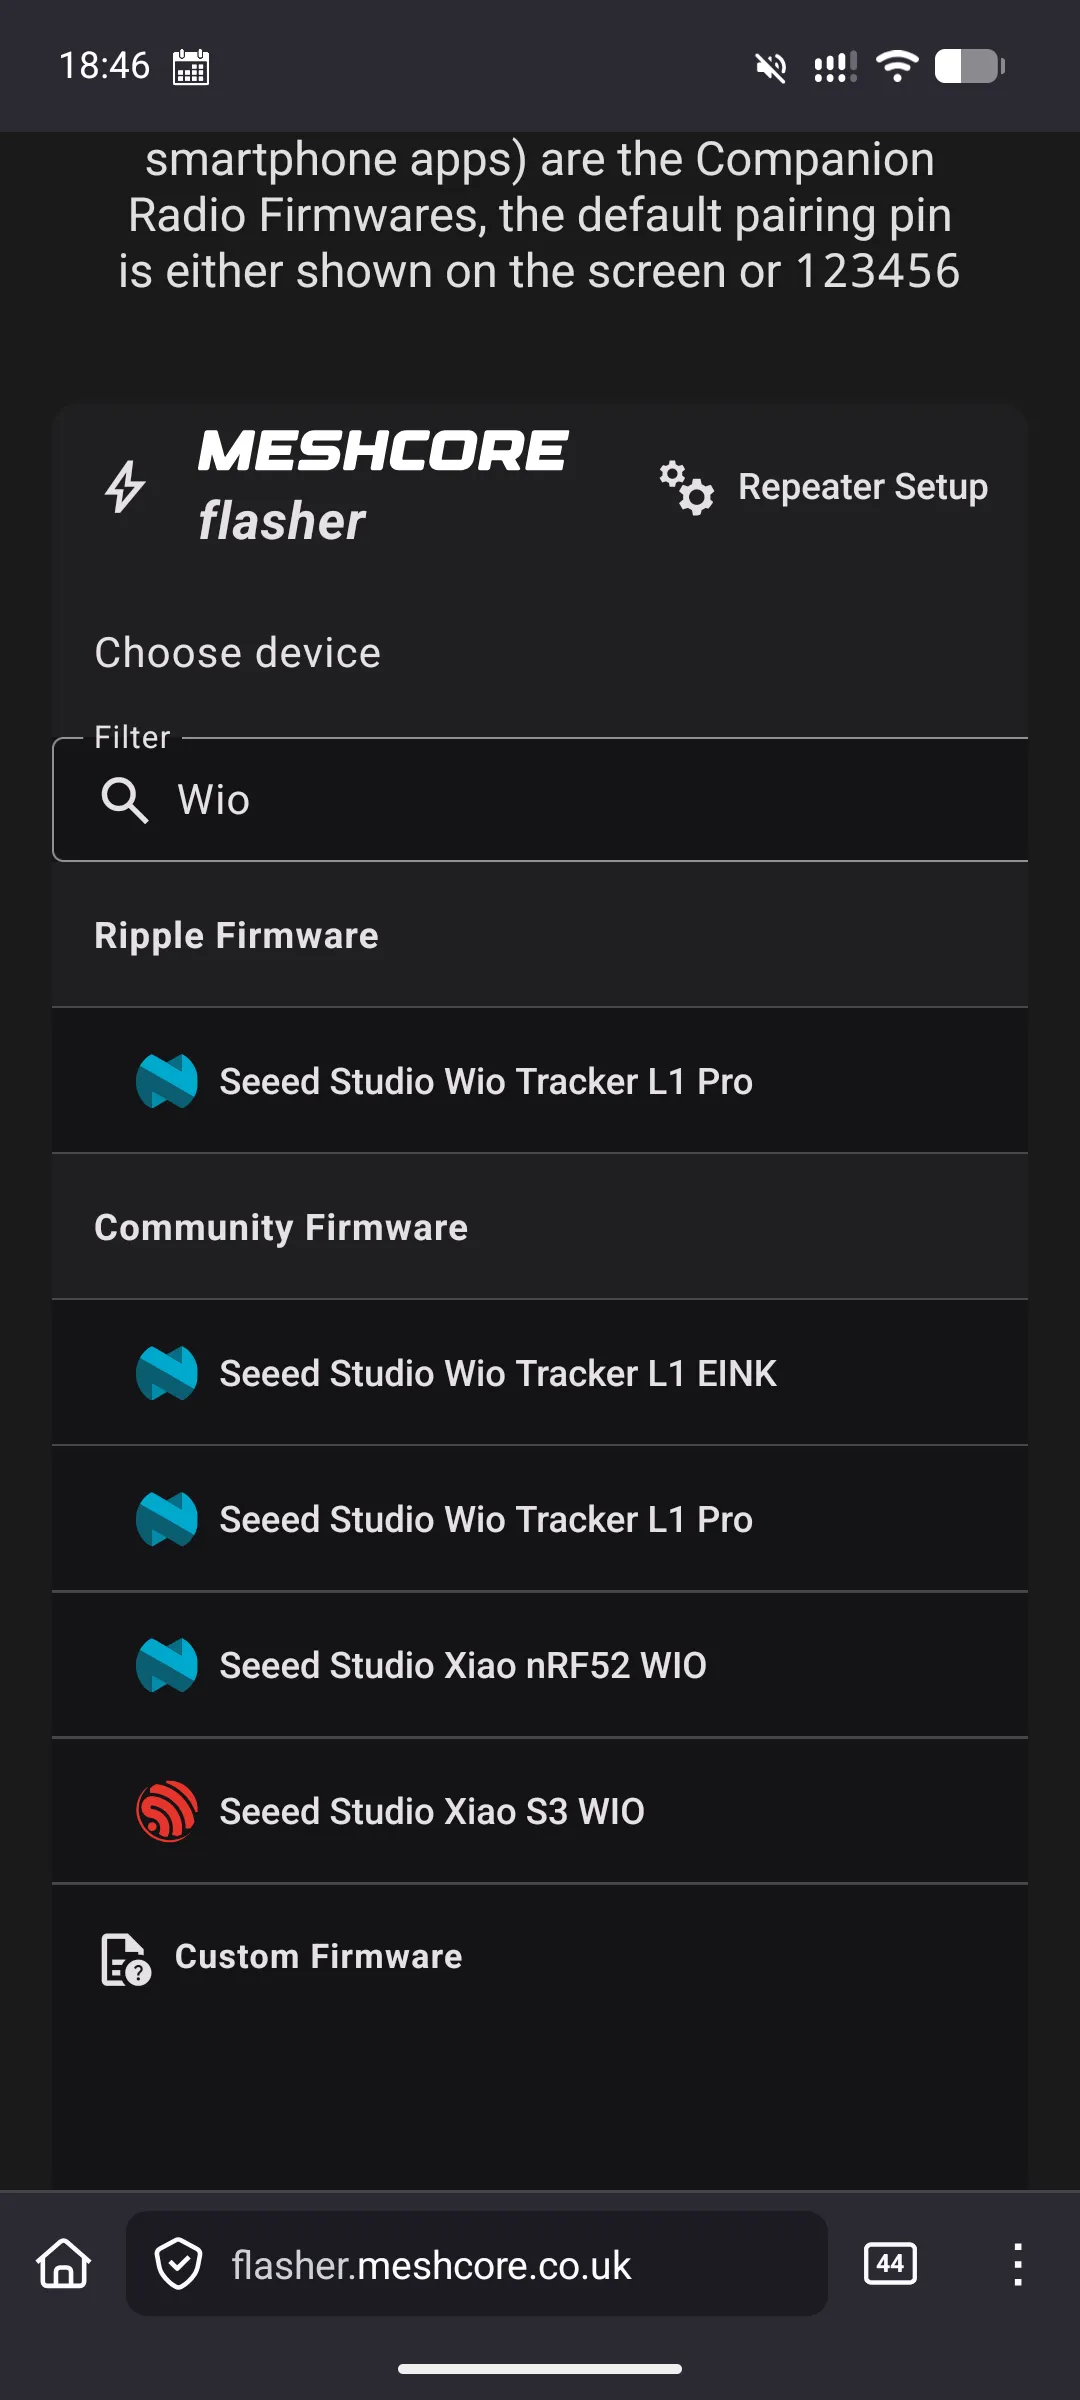Viewport: 1080px width, 2400px height.
Task: Go to browser home page icon
Action: (x=64, y=2263)
